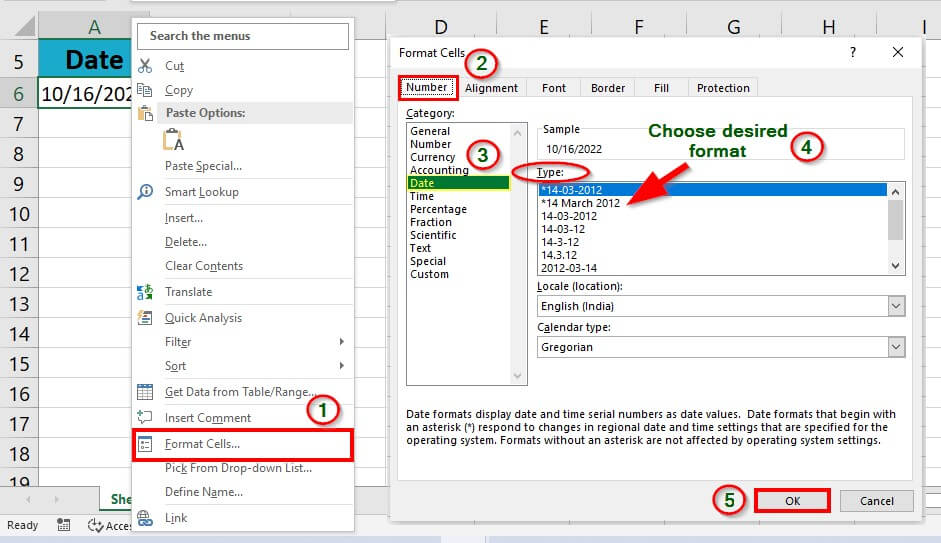
Task: Switch to the Number tab
Action: [427, 88]
